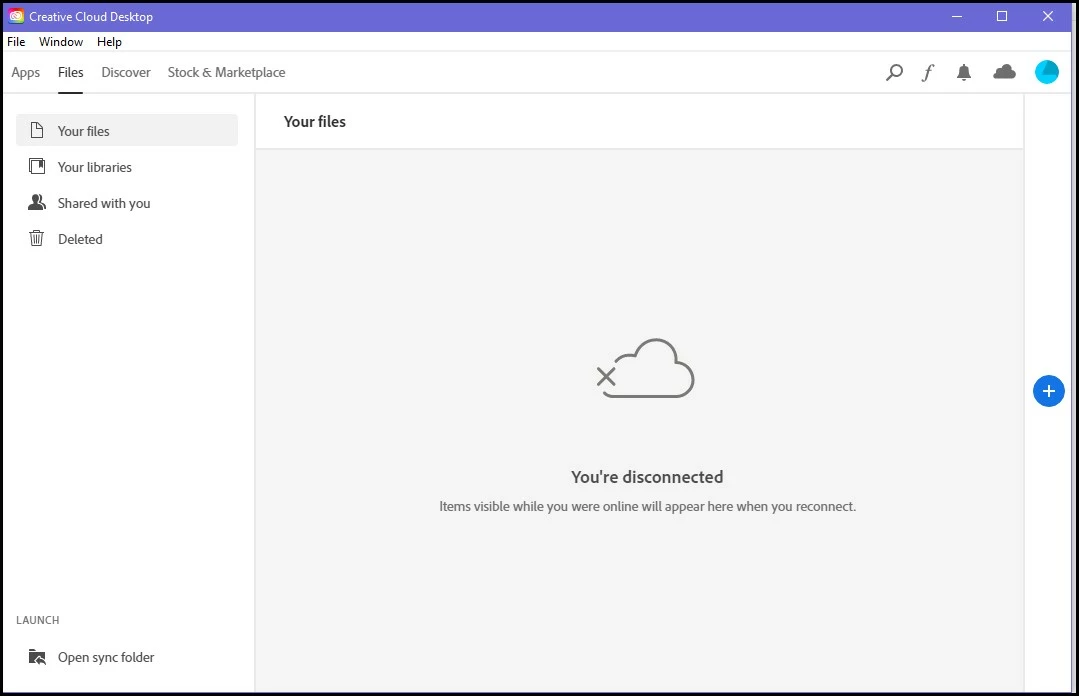Image resolution: width=1079 pixels, height=696 pixels.
Task: Click the "Your files" panel heading
Action: 314,121
